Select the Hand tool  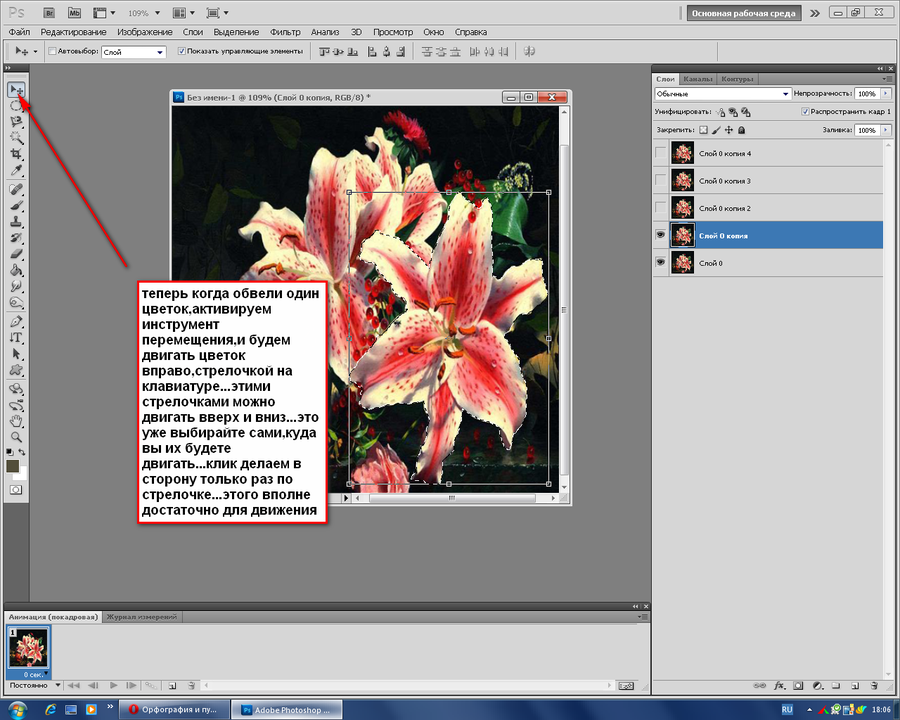click(16, 421)
